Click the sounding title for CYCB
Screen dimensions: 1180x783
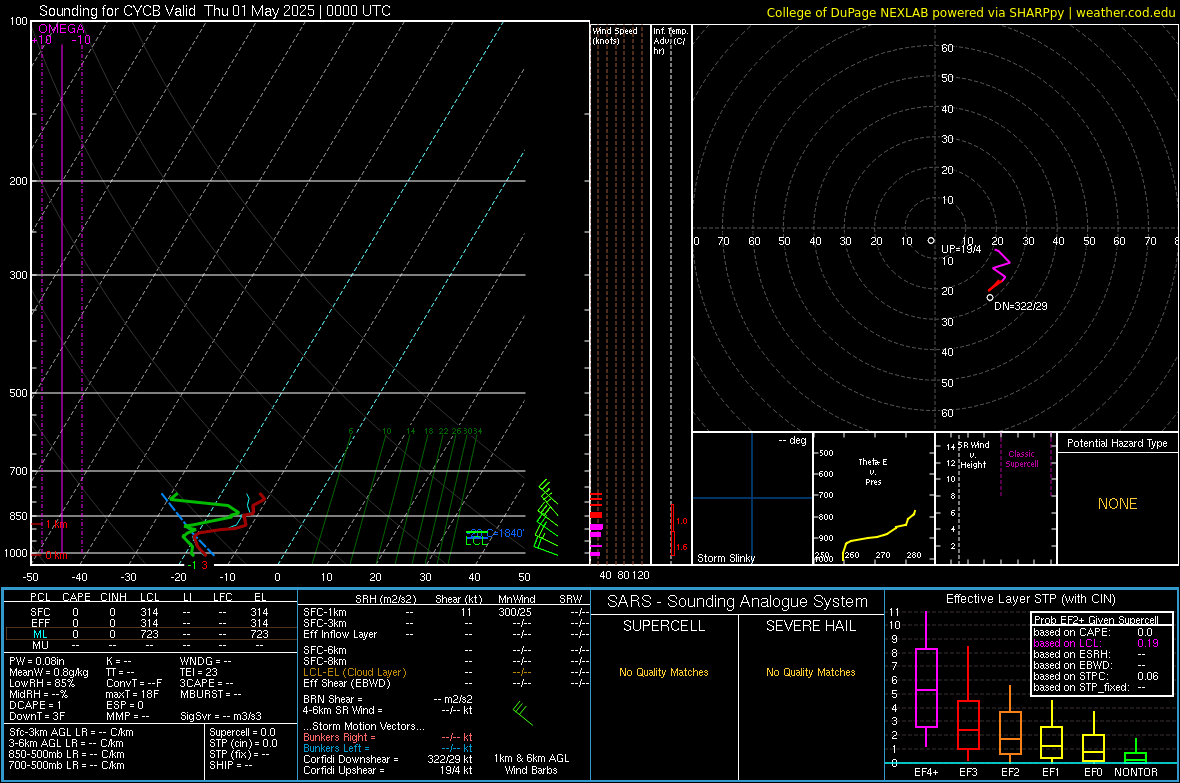pyautogui.click(x=214, y=11)
